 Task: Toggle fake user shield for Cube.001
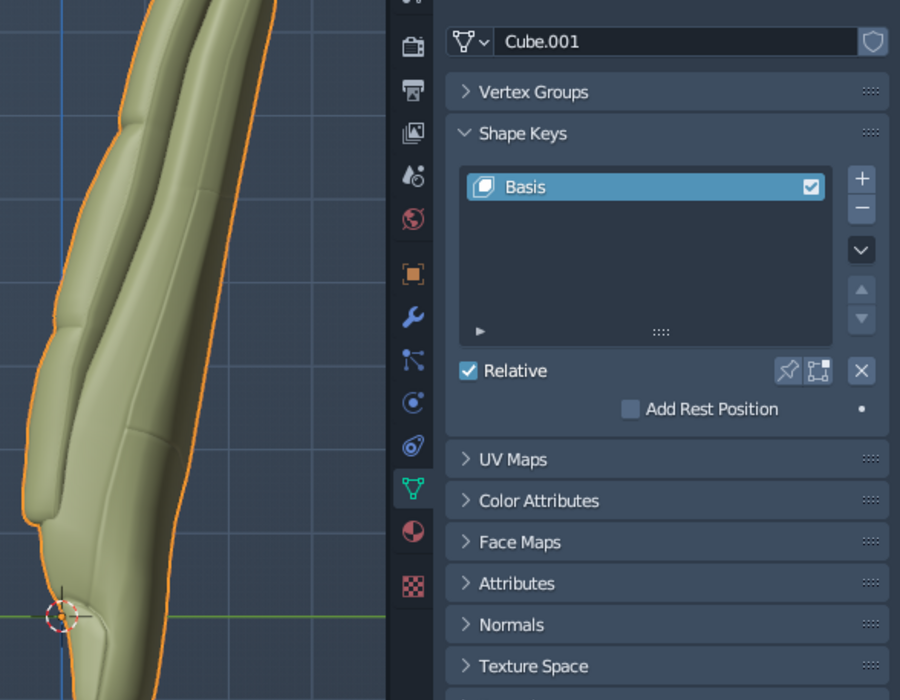(x=872, y=42)
